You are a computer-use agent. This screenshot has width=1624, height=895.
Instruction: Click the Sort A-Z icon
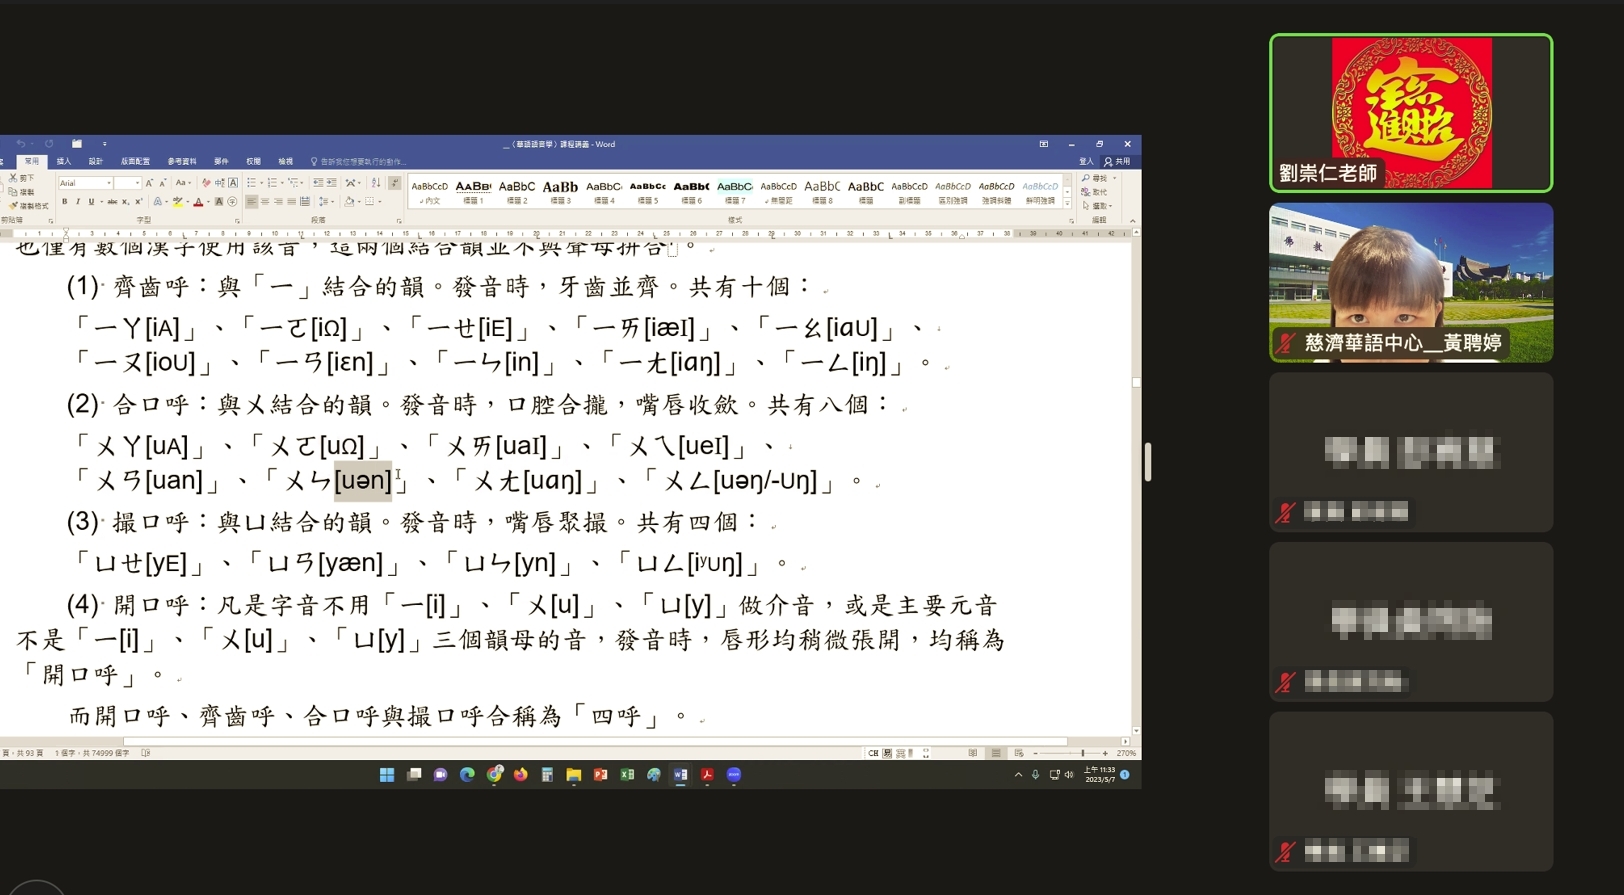[x=376, y=183]
